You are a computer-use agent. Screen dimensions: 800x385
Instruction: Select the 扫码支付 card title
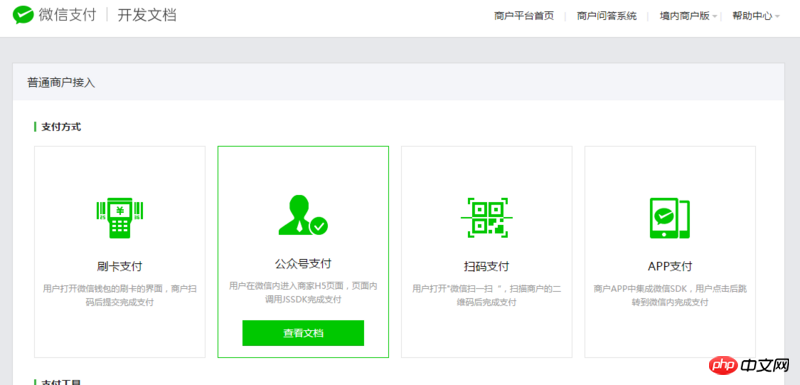pyautogui.click(x=486, y=266)
